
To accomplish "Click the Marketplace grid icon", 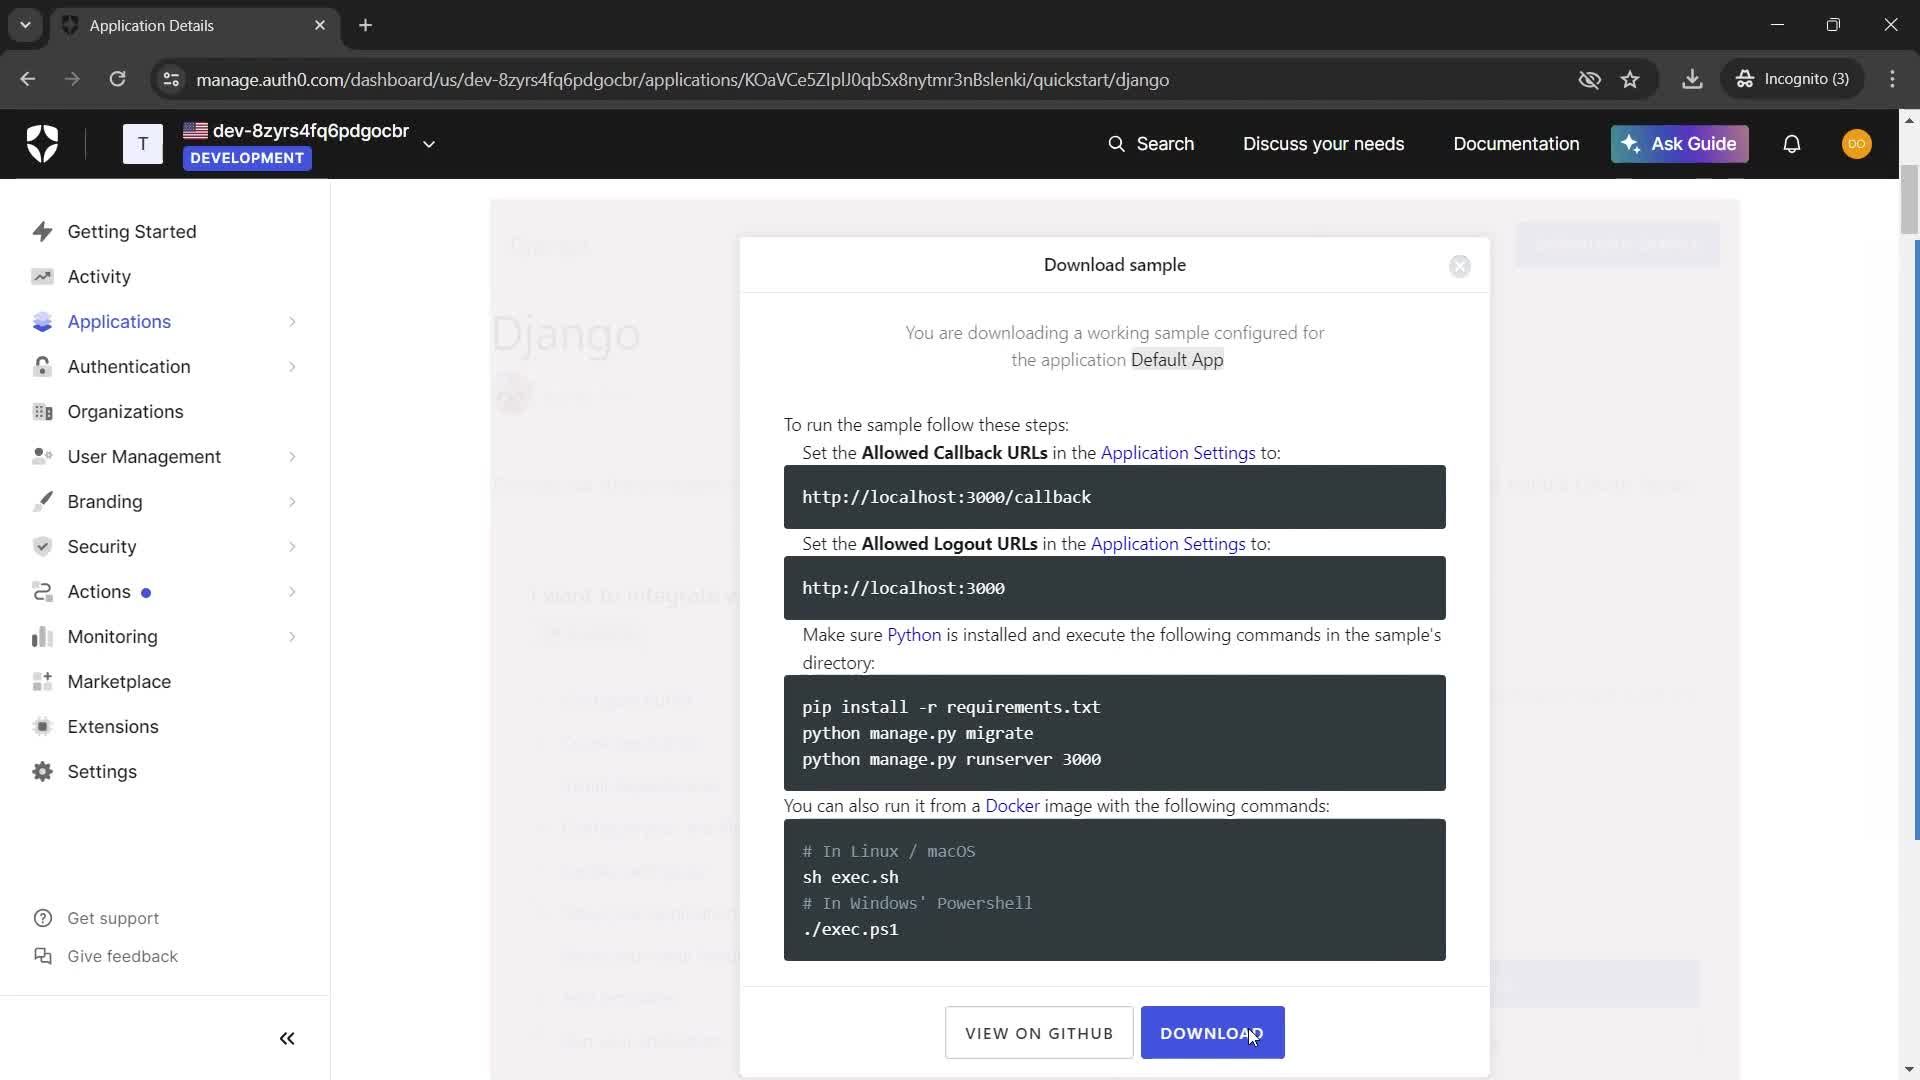I will click(x=42, y=682).
